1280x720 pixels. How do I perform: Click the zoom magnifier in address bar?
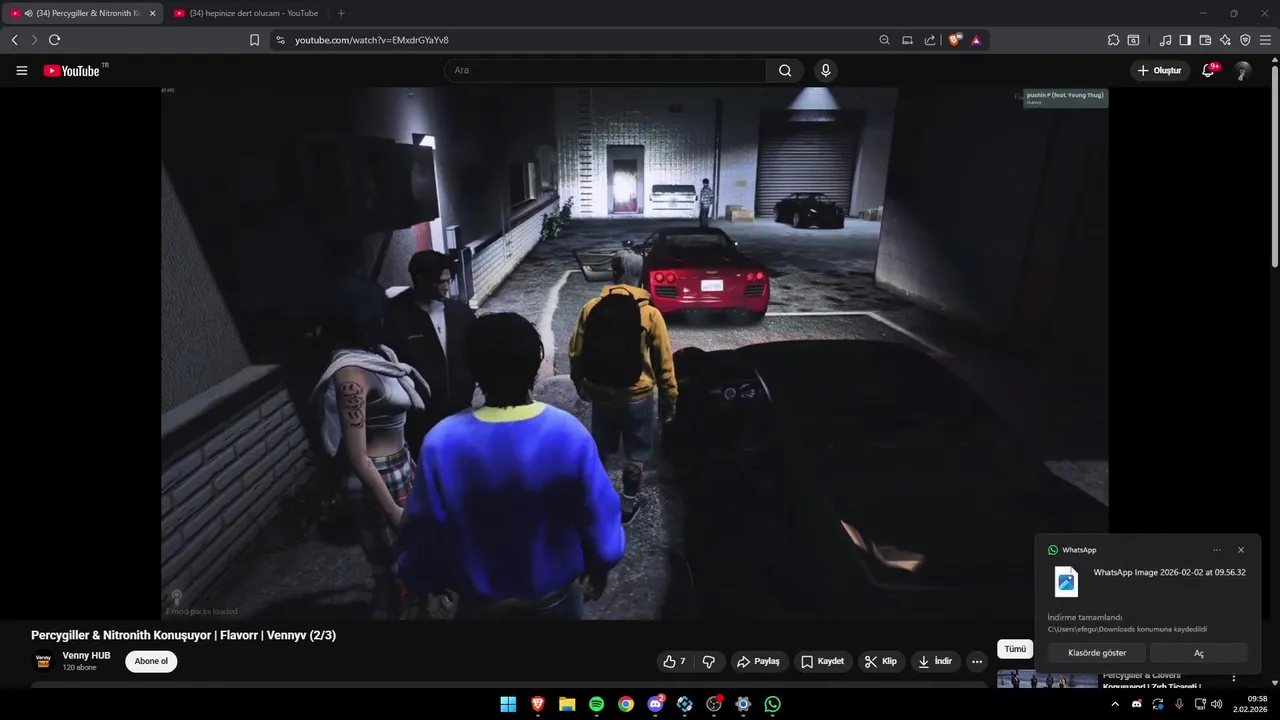pos(884,40)
